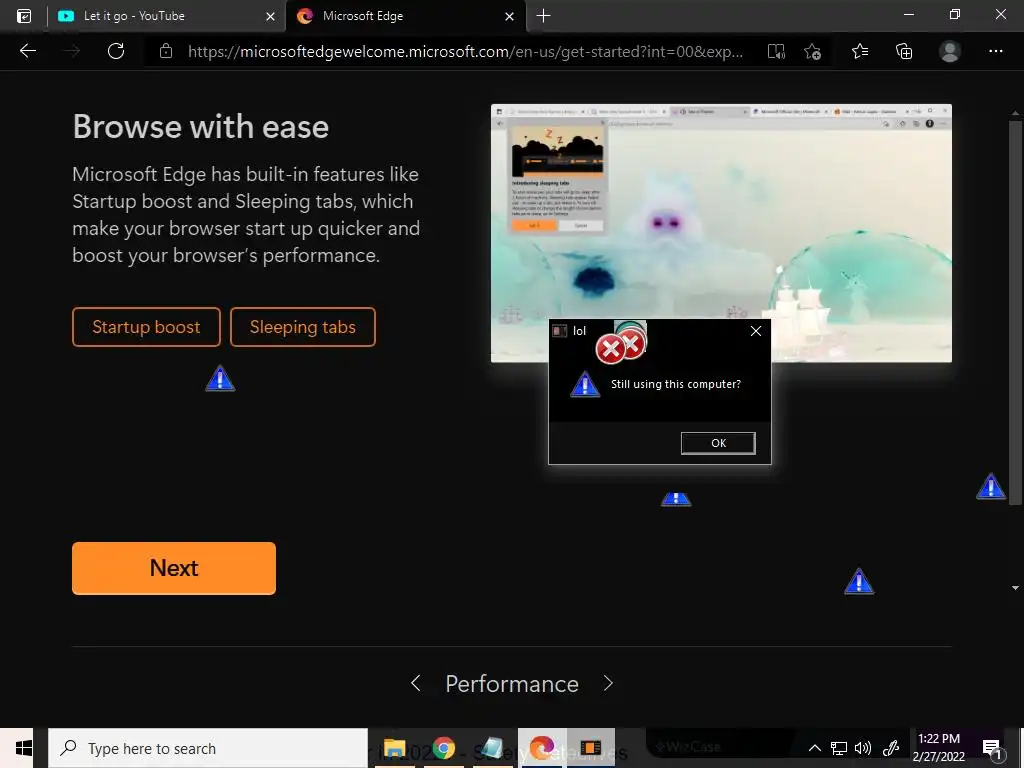Click the address bar URL field
The height and width of the screenshot is (768, 1024).
click(x=465, y=52)
